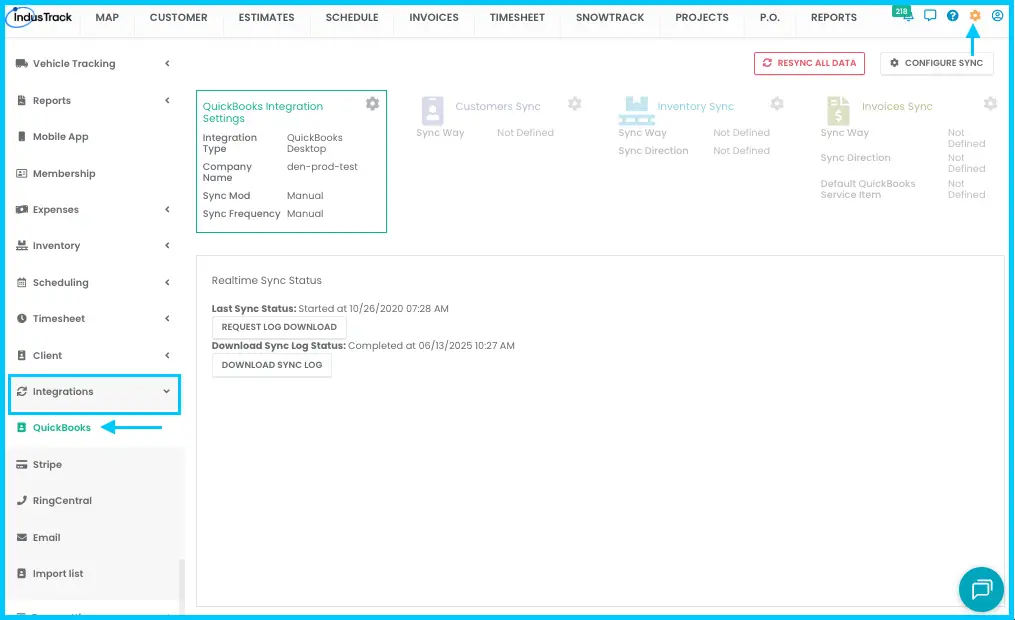Click the Invoices Sync title
1015x620 pixels.
tap(897, 106)
